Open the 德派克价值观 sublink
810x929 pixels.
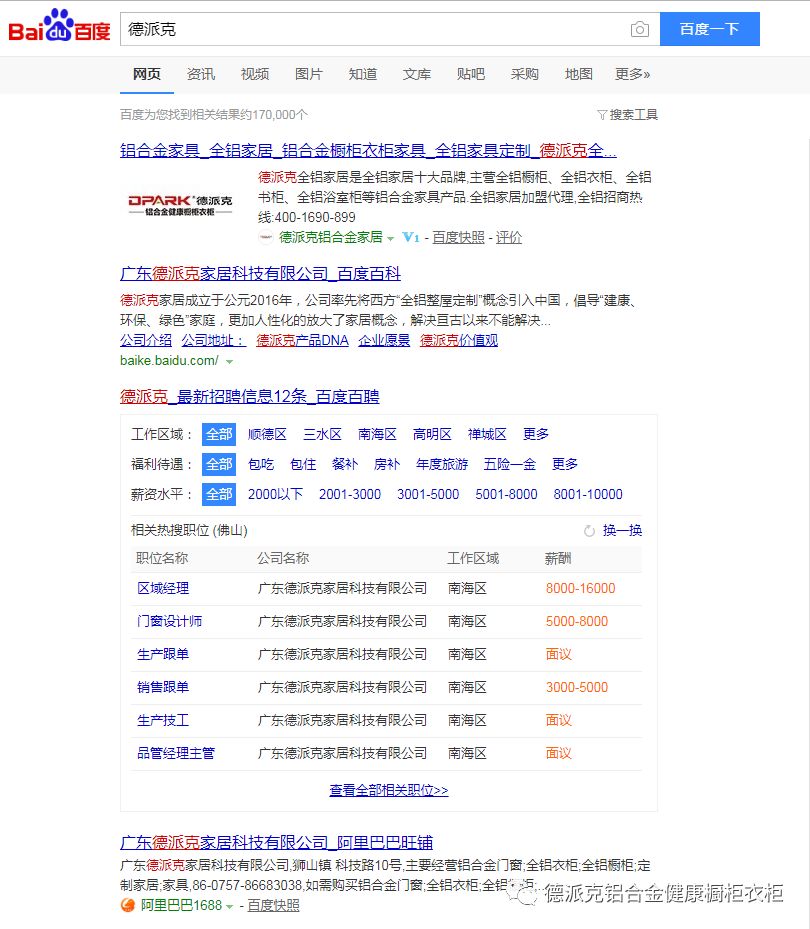point(459,341)
